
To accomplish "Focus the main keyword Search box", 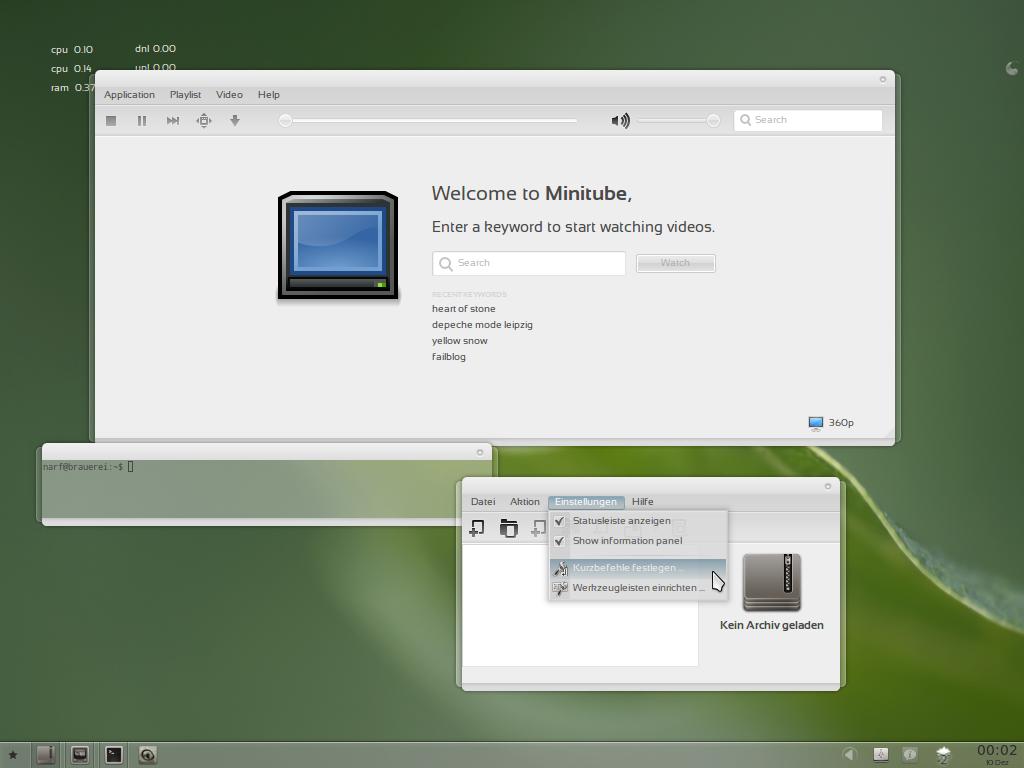I will click(x=529, y=263).
